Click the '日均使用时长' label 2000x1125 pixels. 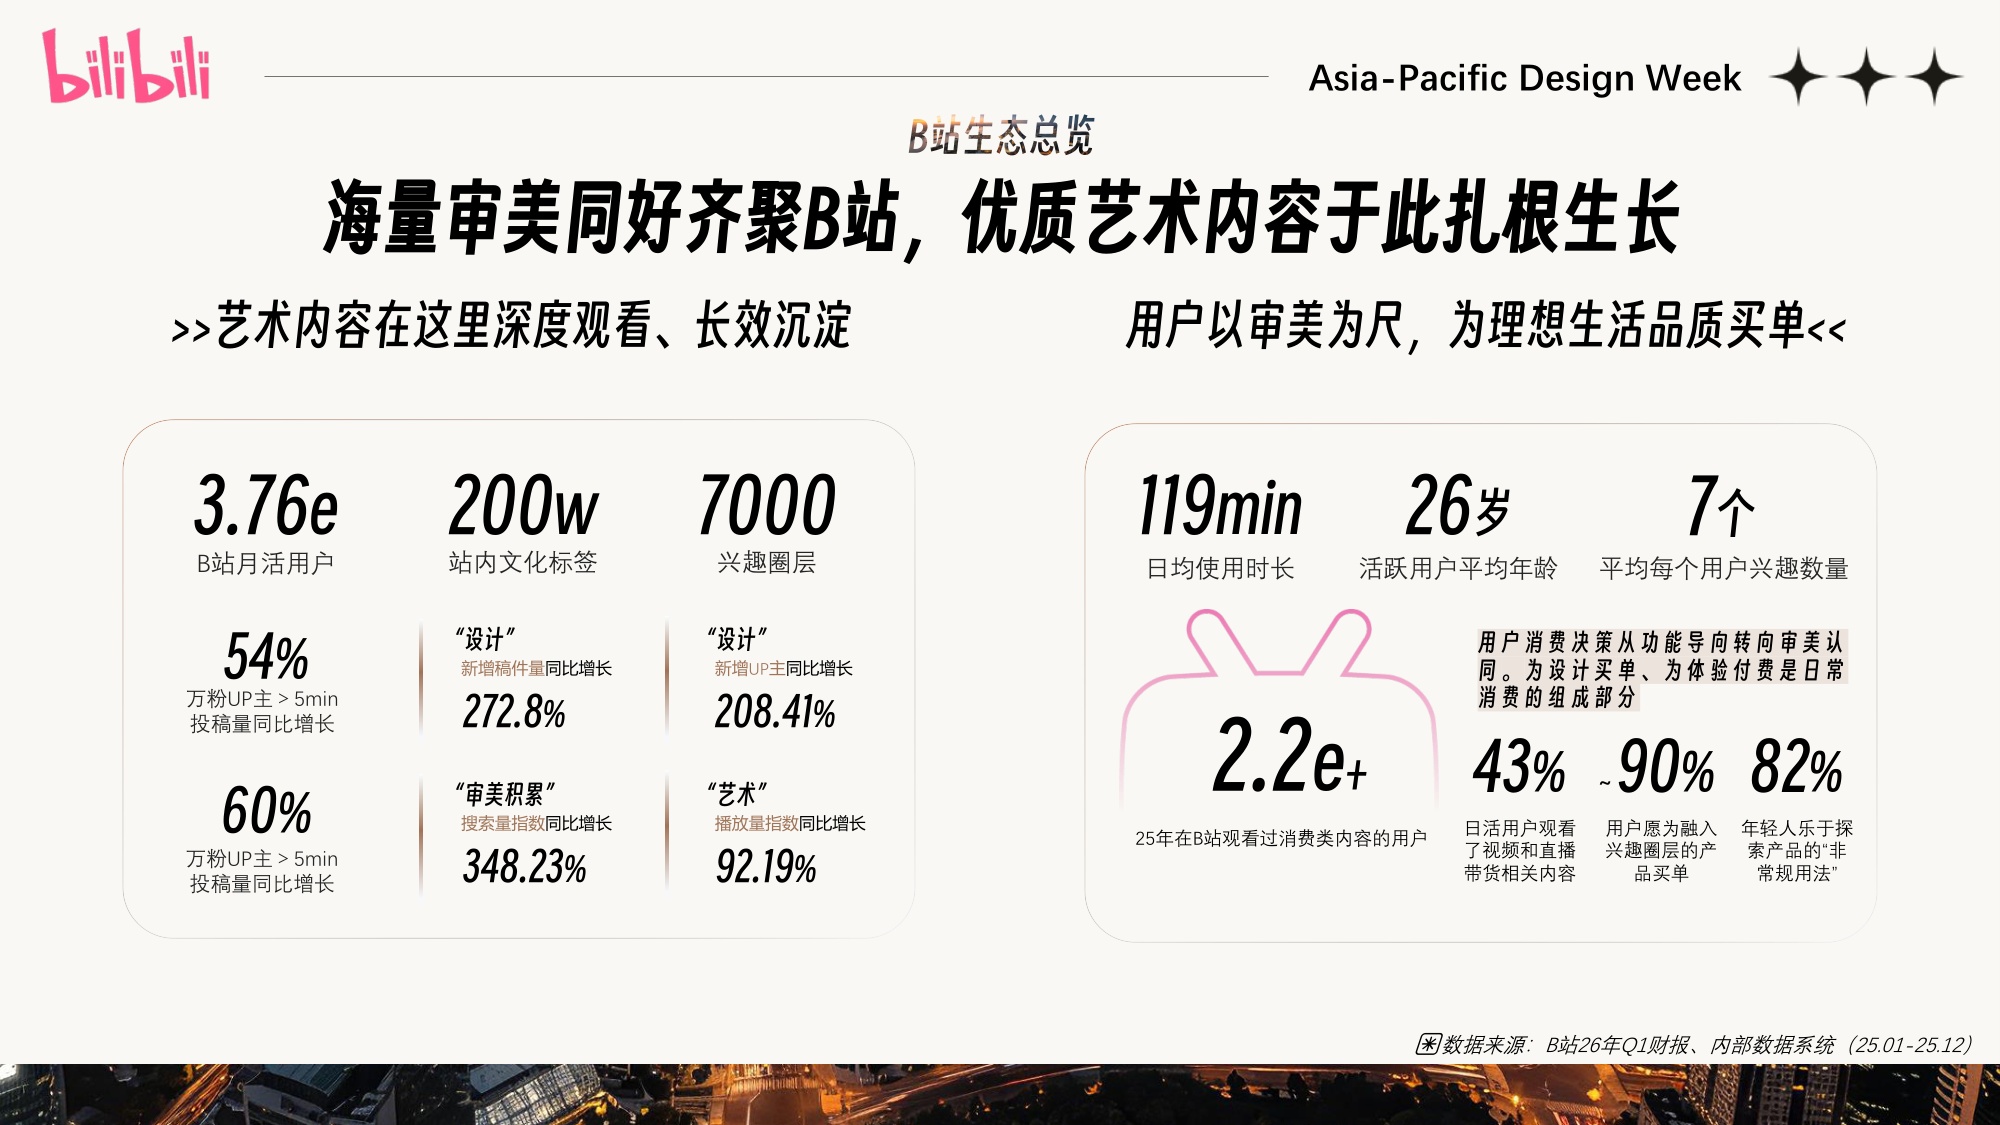pos(1220,568)
